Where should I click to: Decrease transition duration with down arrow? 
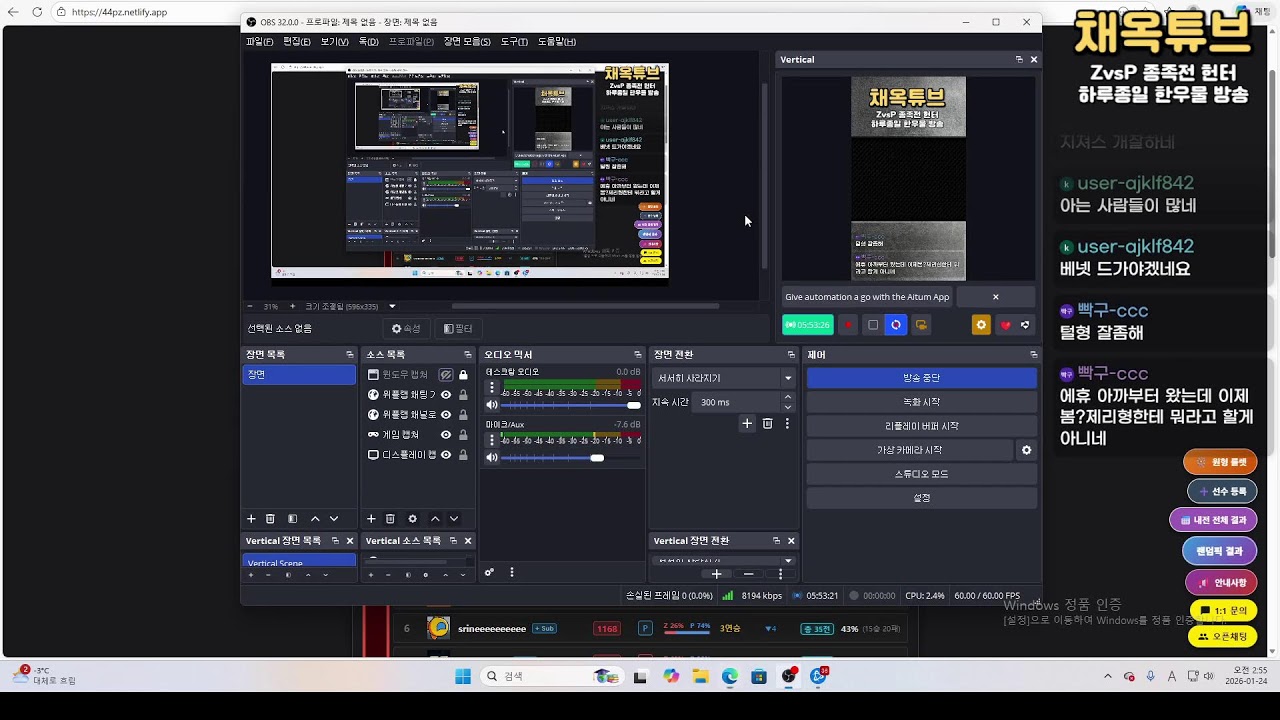click(x=787, y=407)
